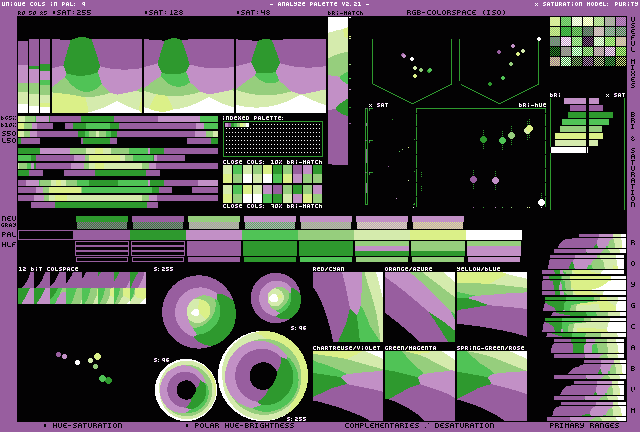Click the Red/Cyan complementary desaturation chart
640x432 pixels.
click(x=347, y=308)
